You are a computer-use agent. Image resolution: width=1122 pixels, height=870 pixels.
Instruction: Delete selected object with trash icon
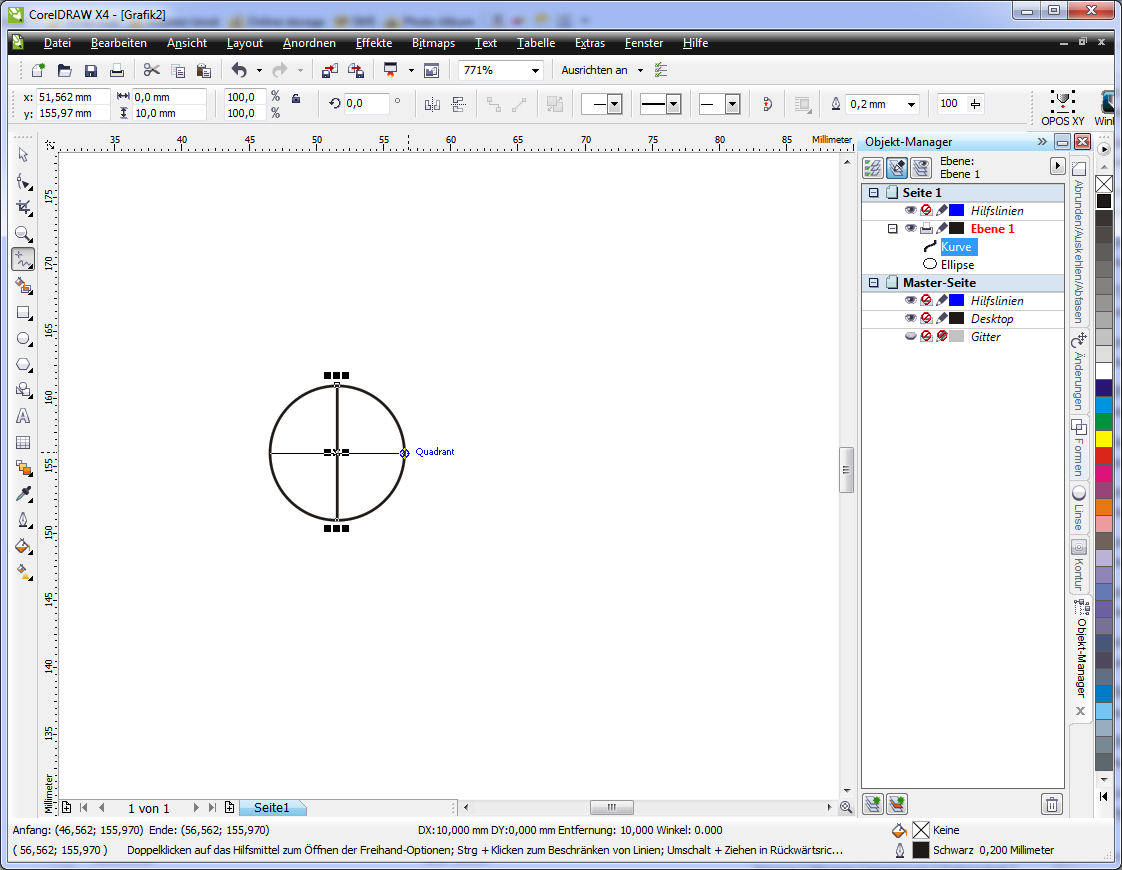point(1051,804)
